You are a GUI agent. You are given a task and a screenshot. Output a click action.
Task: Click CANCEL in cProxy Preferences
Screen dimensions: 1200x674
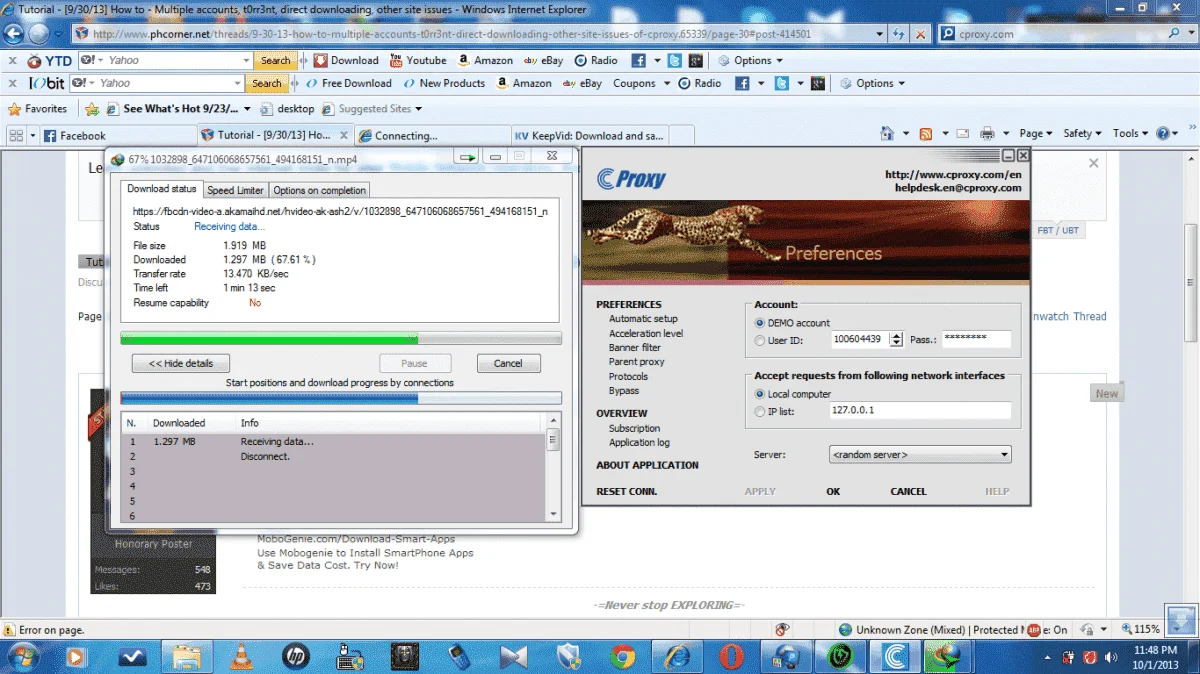[x=908, y=491]
